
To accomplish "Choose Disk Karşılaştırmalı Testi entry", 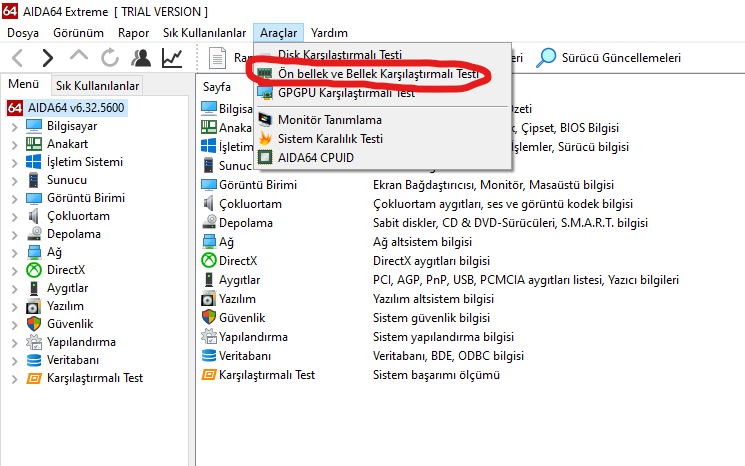I will (x=382, y=55).
